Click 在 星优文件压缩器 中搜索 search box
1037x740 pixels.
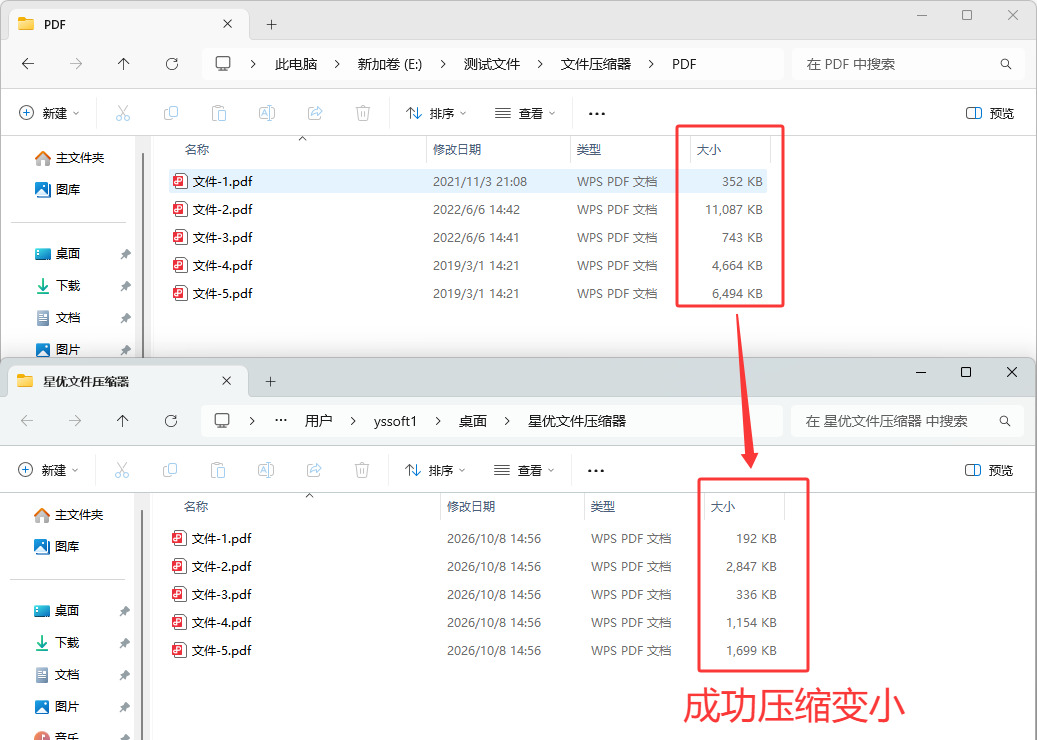tap(907, 421)
